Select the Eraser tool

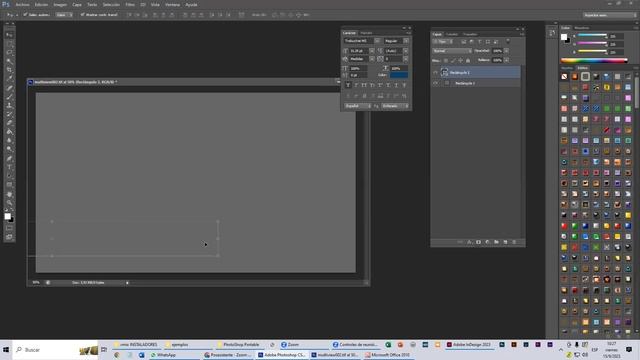(9, 123)
